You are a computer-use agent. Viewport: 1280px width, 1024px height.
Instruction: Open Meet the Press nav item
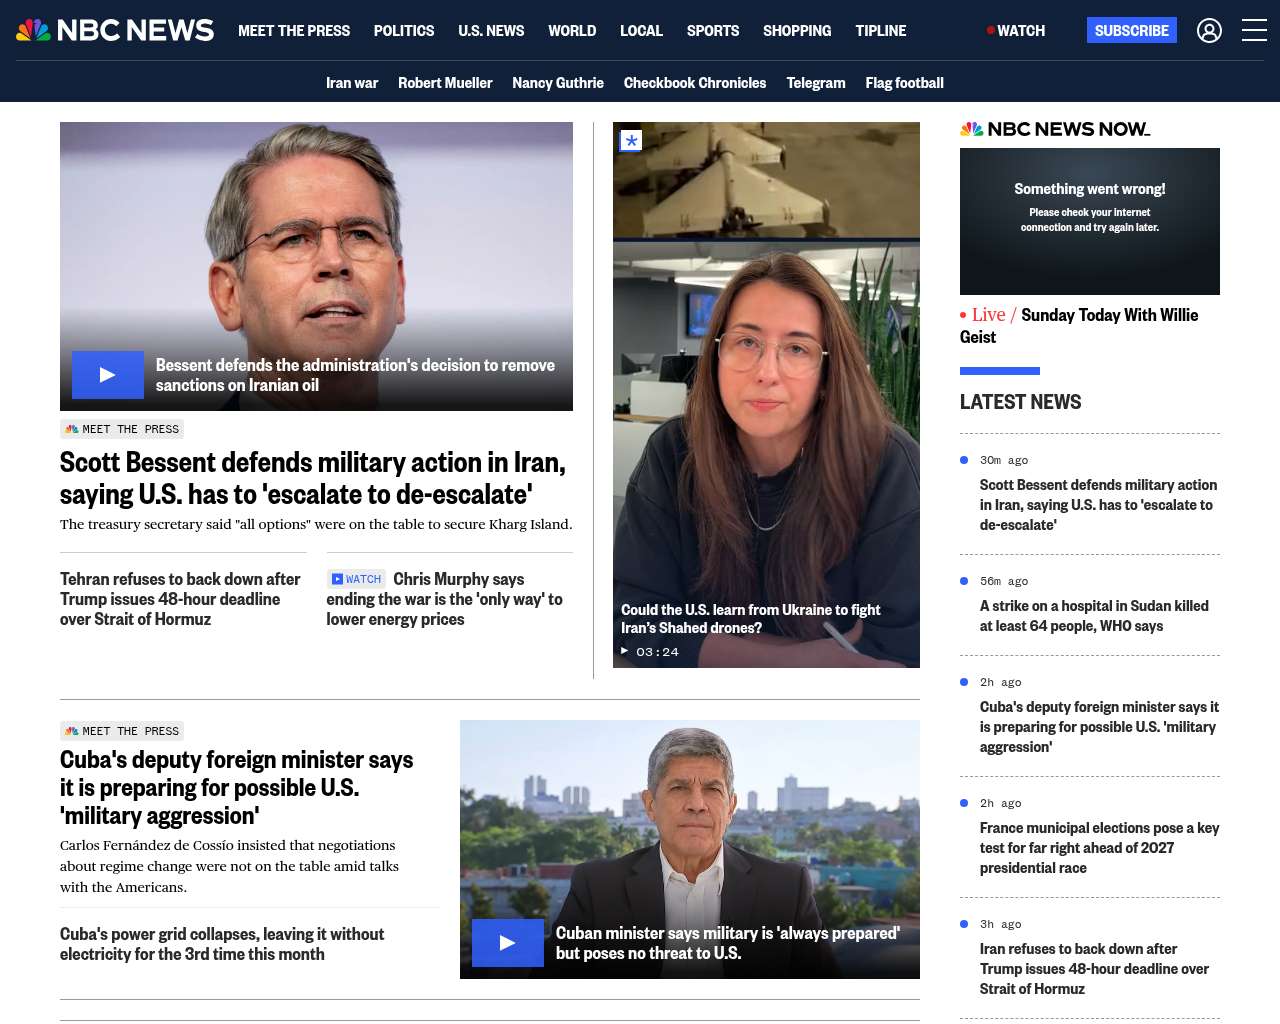point(294,31)
